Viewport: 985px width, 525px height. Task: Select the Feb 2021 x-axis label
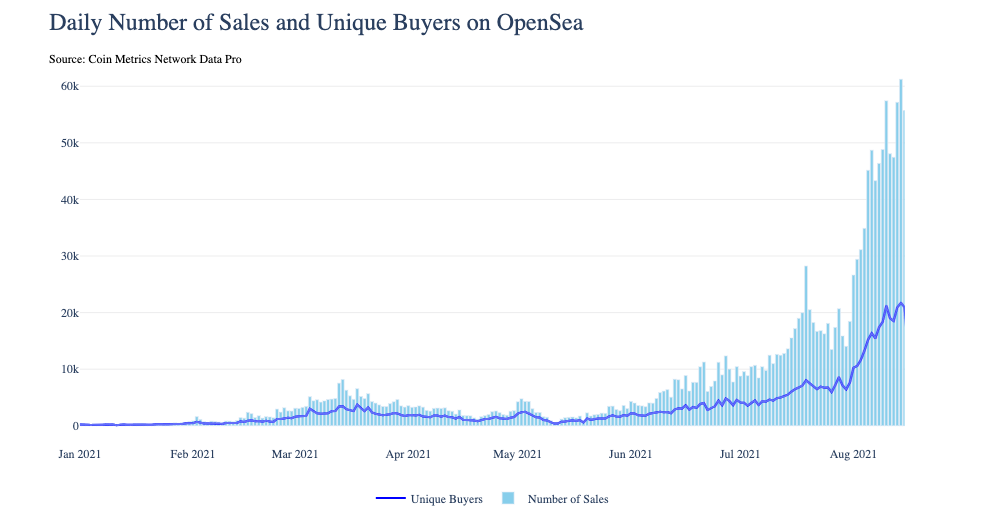192,454
